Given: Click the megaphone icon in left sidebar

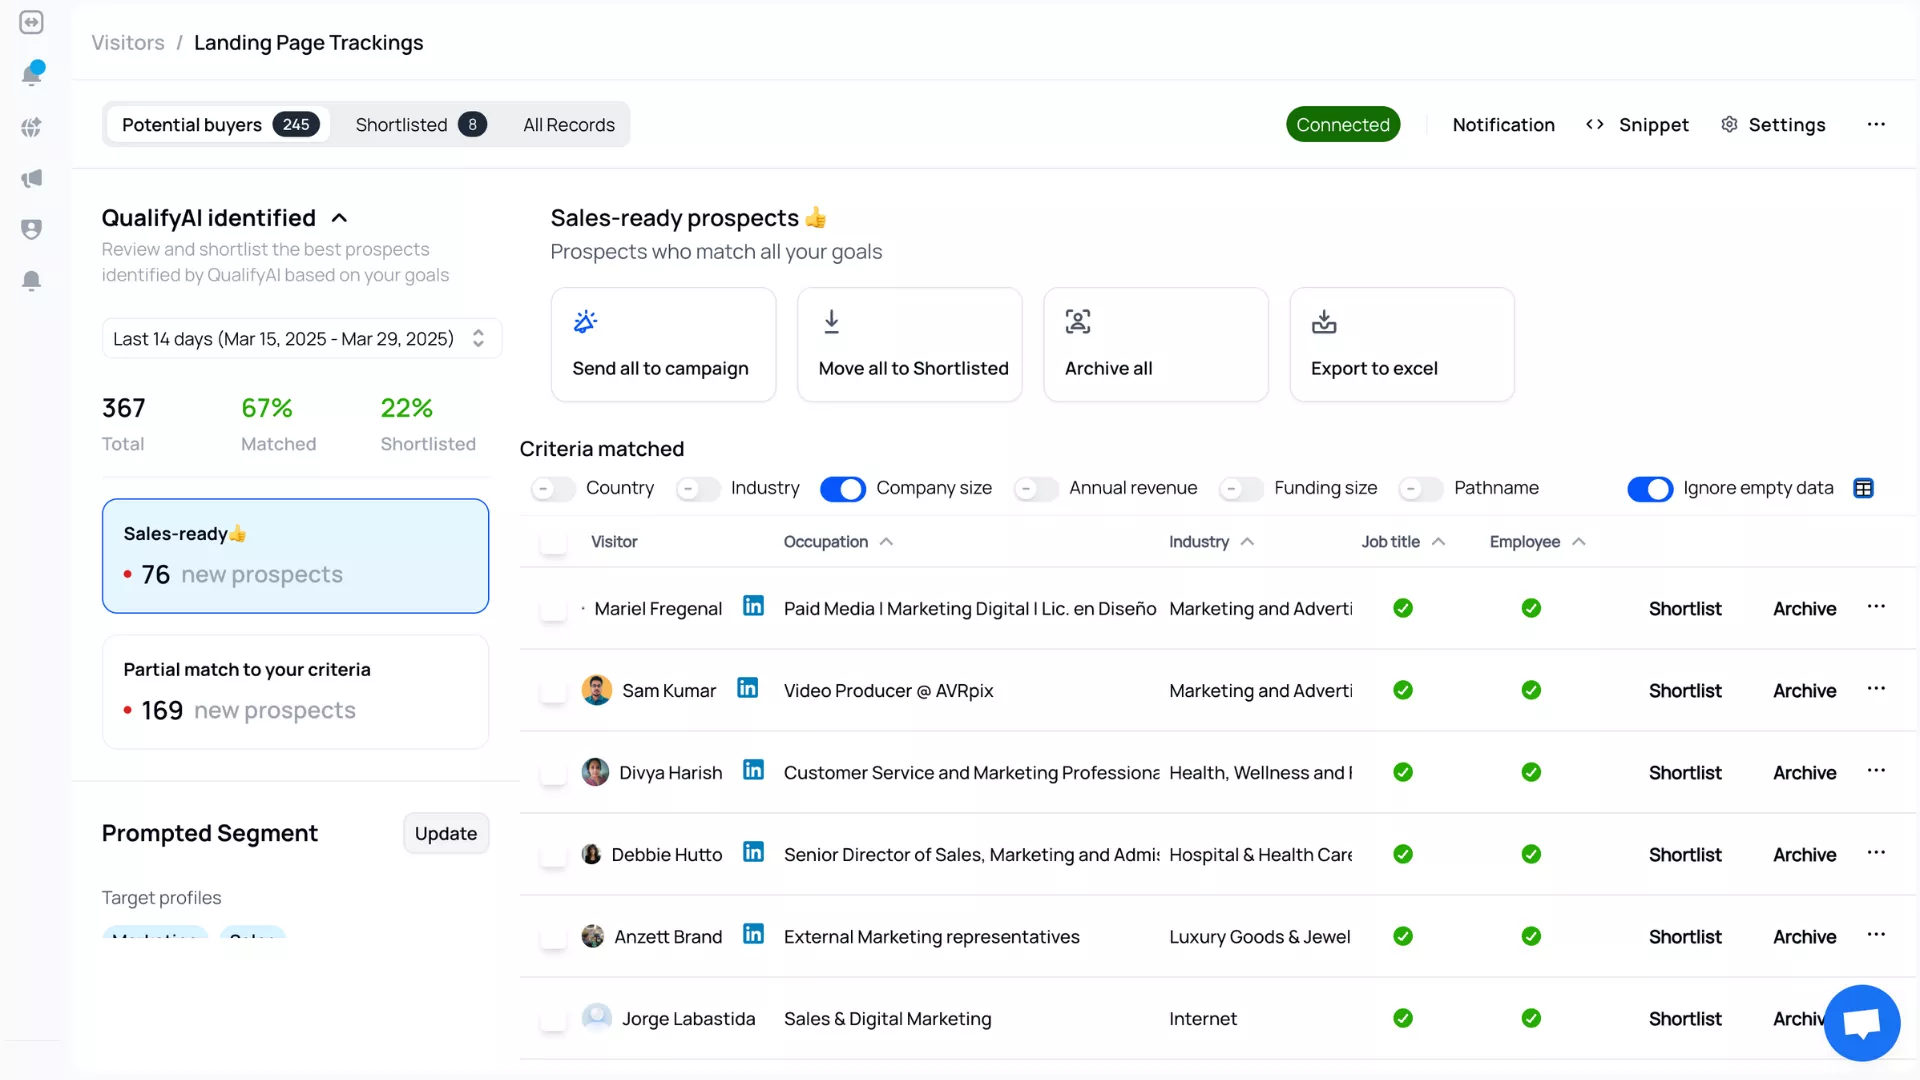Looking at the screenshot, I should (32, 179).
